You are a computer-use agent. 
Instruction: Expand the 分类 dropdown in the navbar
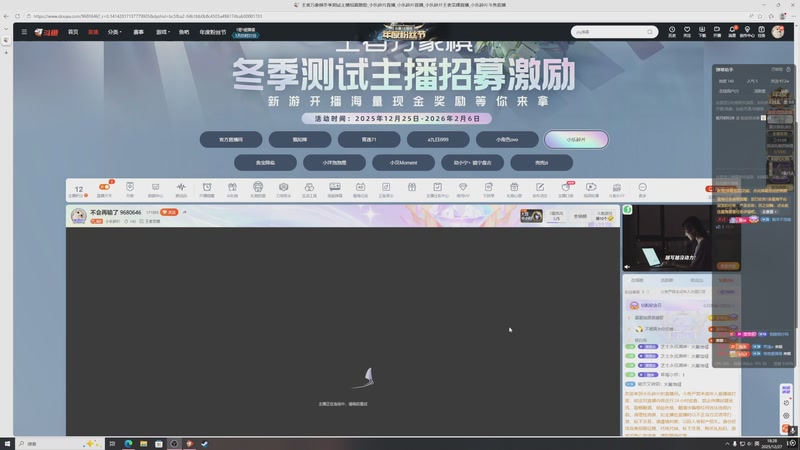click(114, 32)
